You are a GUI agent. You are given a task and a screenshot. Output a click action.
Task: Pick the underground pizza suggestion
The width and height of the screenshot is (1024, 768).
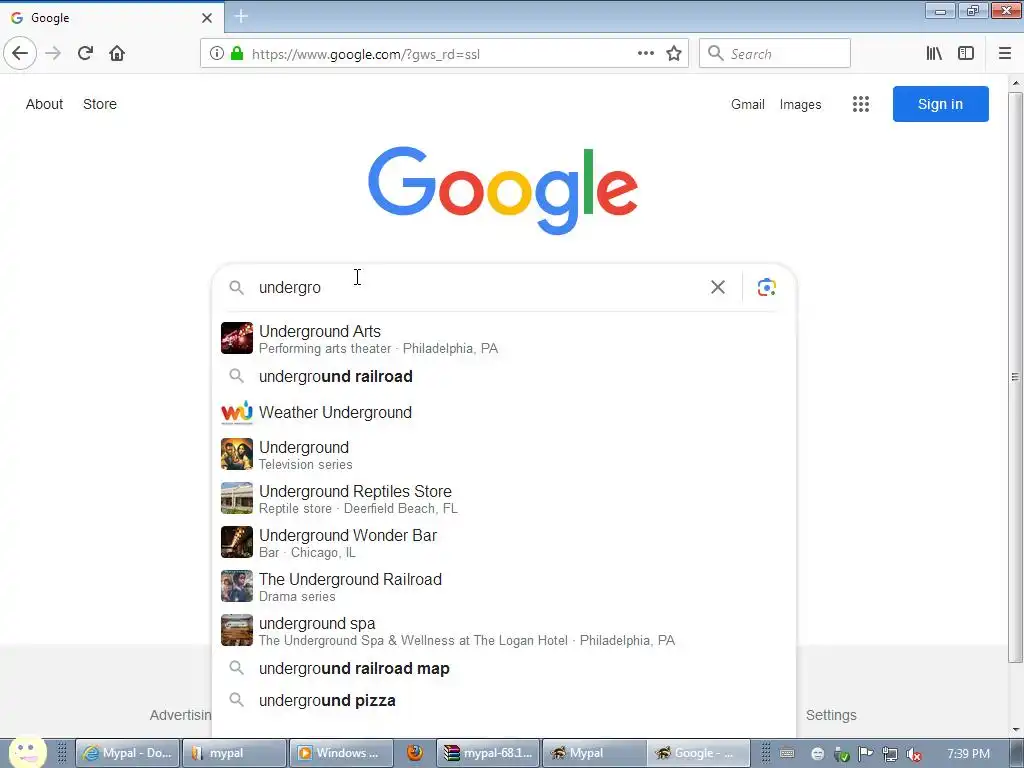(327, 700)
